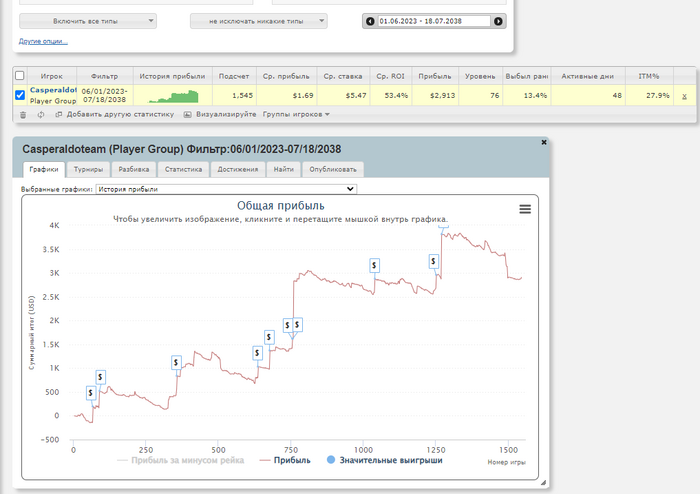Click the previous date range arrow
The height and width of the screenshot is (494, 700).
click(x=370, y=21)
